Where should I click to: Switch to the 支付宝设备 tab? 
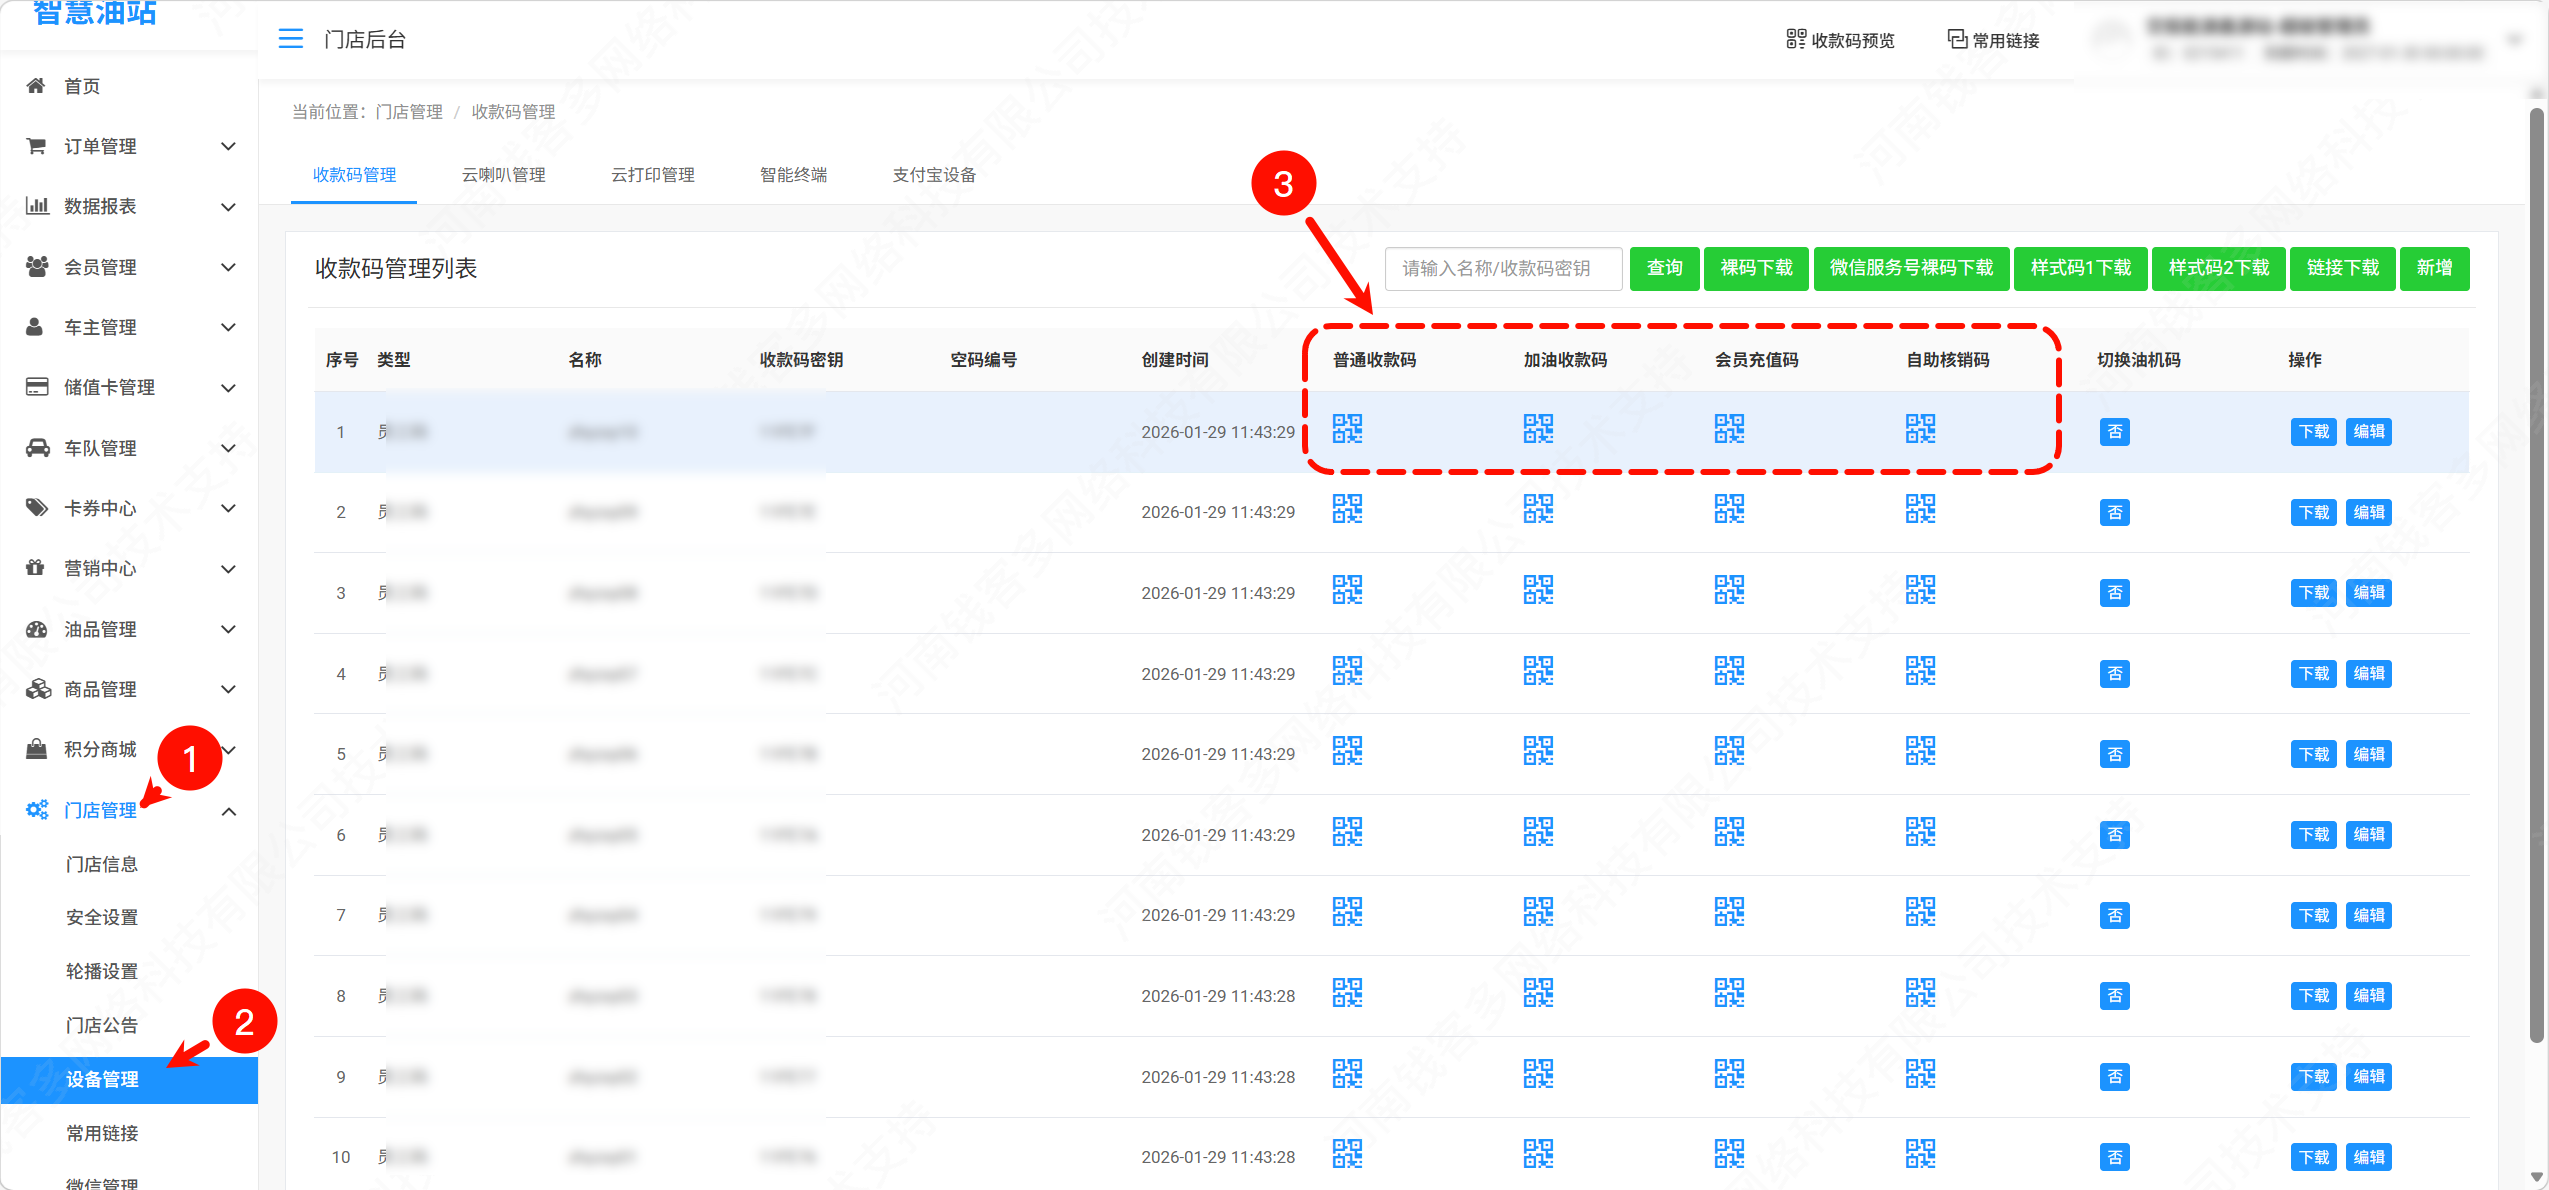point(932,175)
